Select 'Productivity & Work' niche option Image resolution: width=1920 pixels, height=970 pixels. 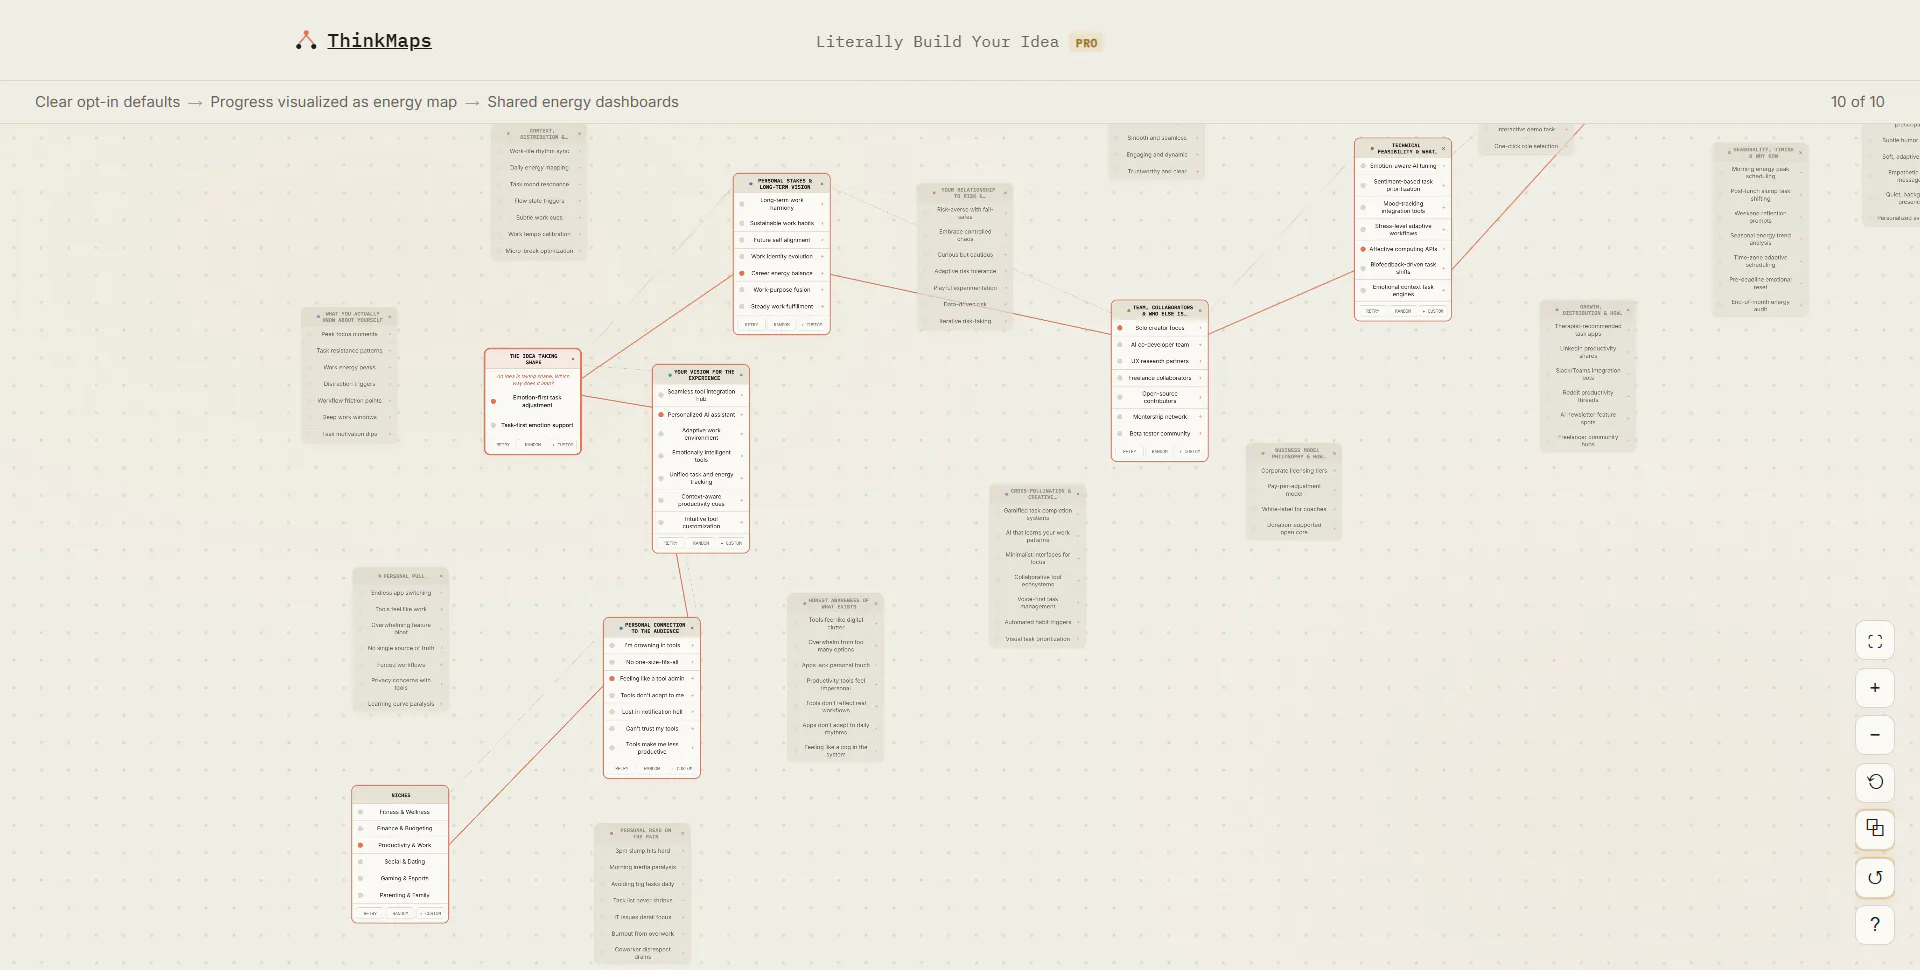point(360,845)
